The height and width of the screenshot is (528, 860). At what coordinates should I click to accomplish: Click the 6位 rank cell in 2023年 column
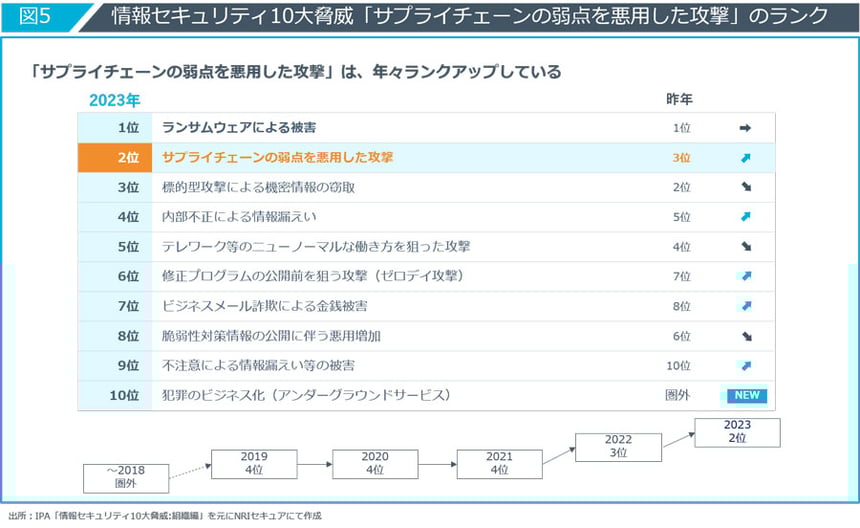click(x=115, y=276)
